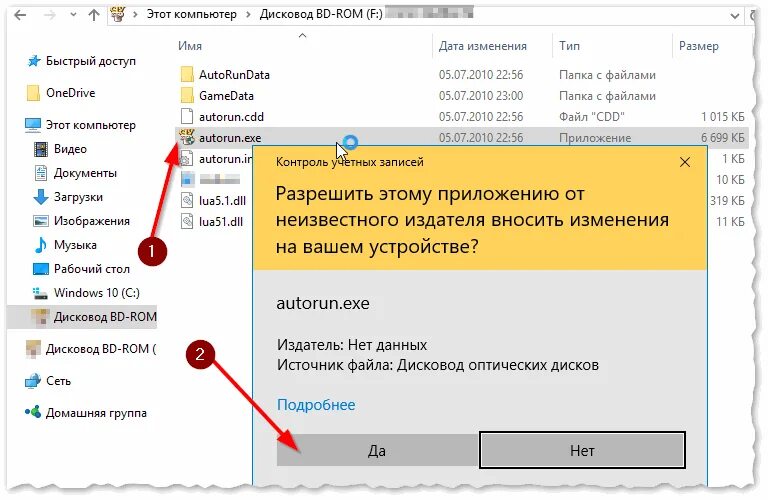Click the '6 699 КБ' size cell
Image resolution: width=768 pixels, height=500 pixels.
coord(722,138)
